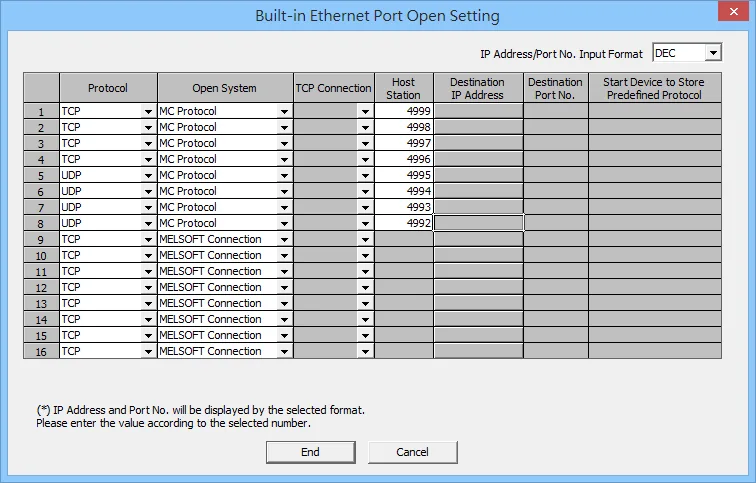Click the Host Station field showing 4996

click(404, 159)
